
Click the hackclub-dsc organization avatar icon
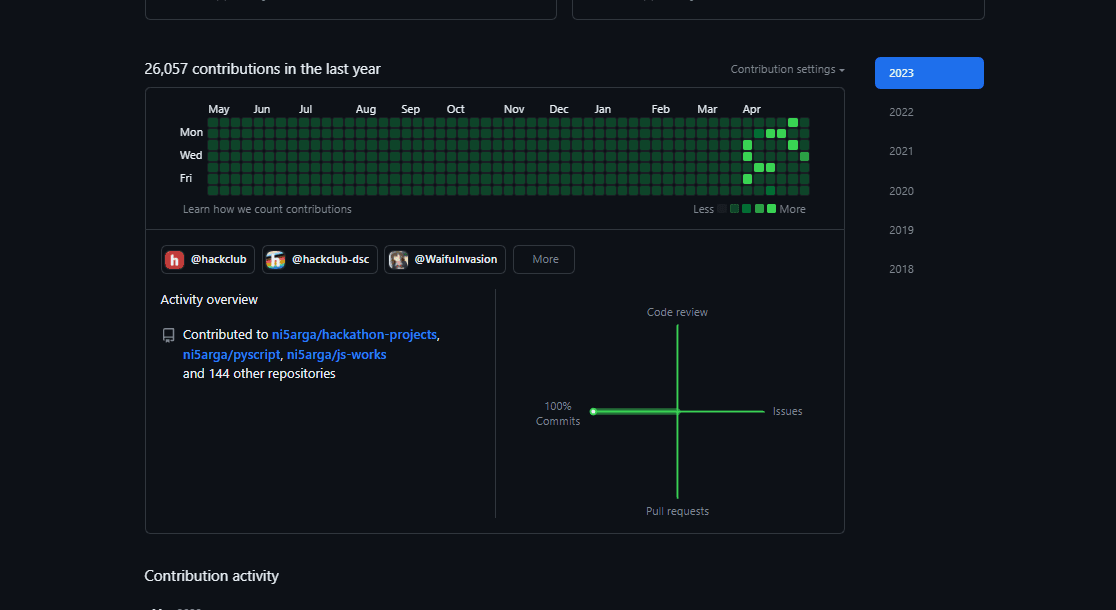276,260
